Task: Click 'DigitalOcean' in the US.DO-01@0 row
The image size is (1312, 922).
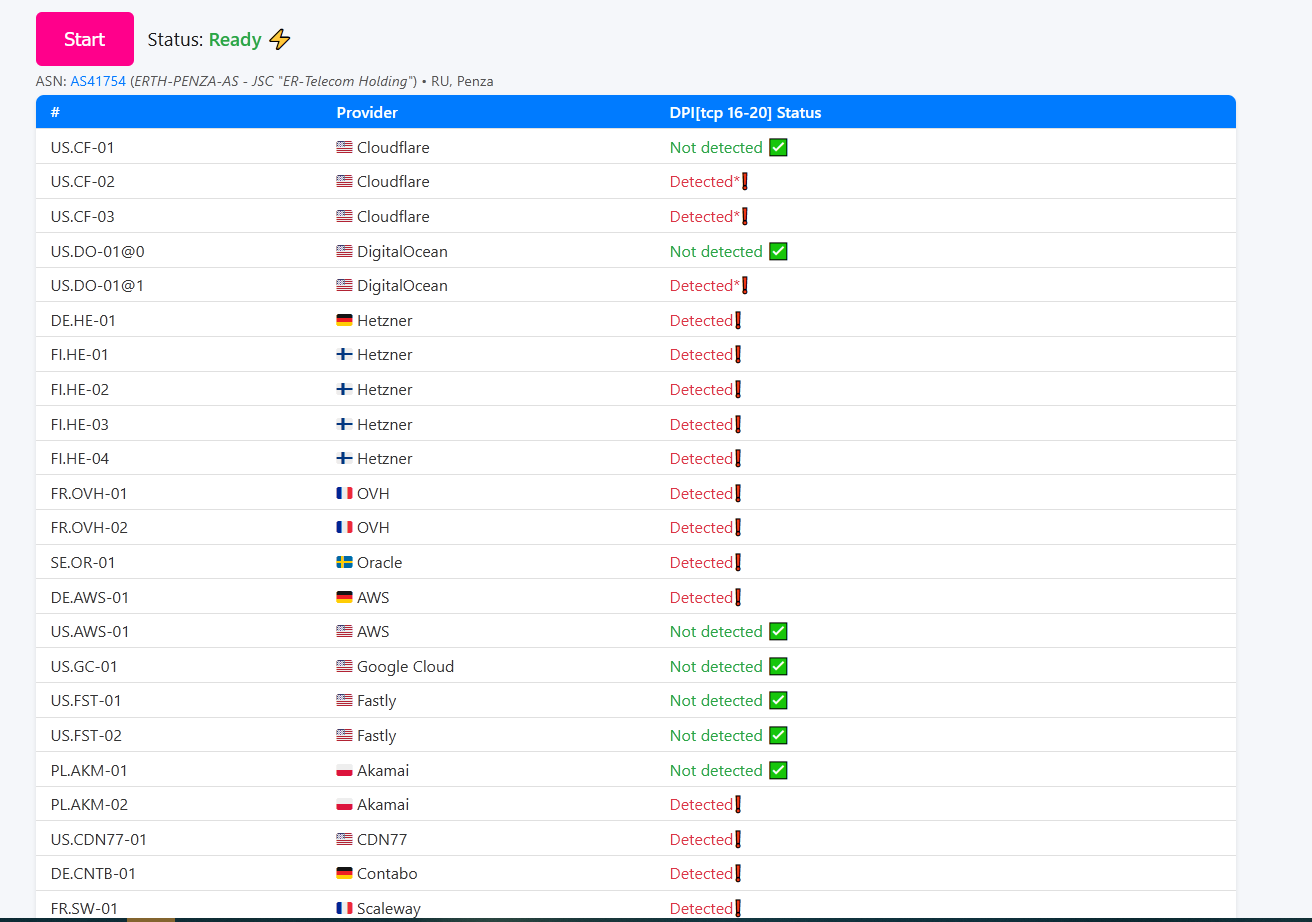Action: coord(402,251)
